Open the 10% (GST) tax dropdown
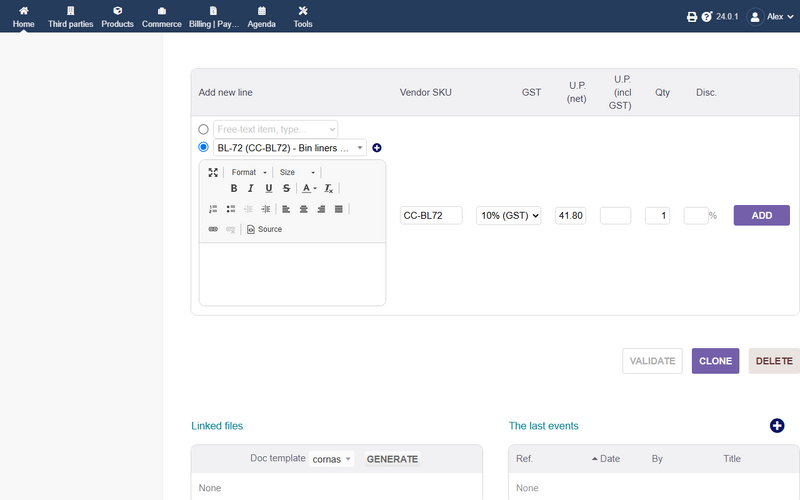 coord(509,215)
